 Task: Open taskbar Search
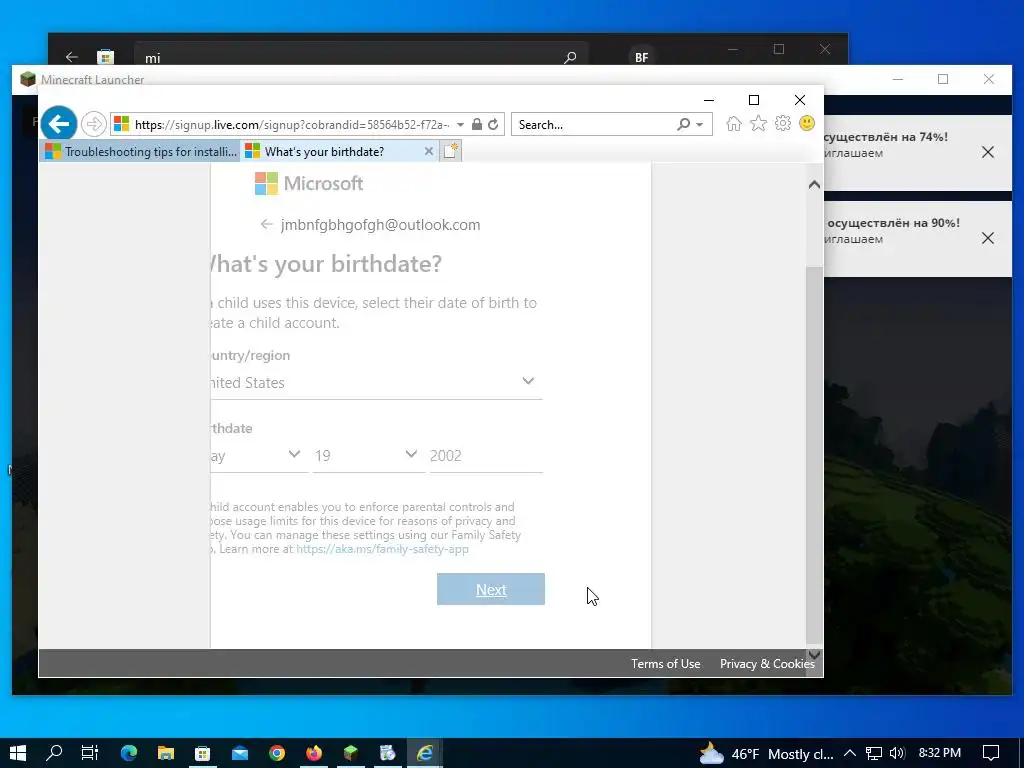coord(54,753)
